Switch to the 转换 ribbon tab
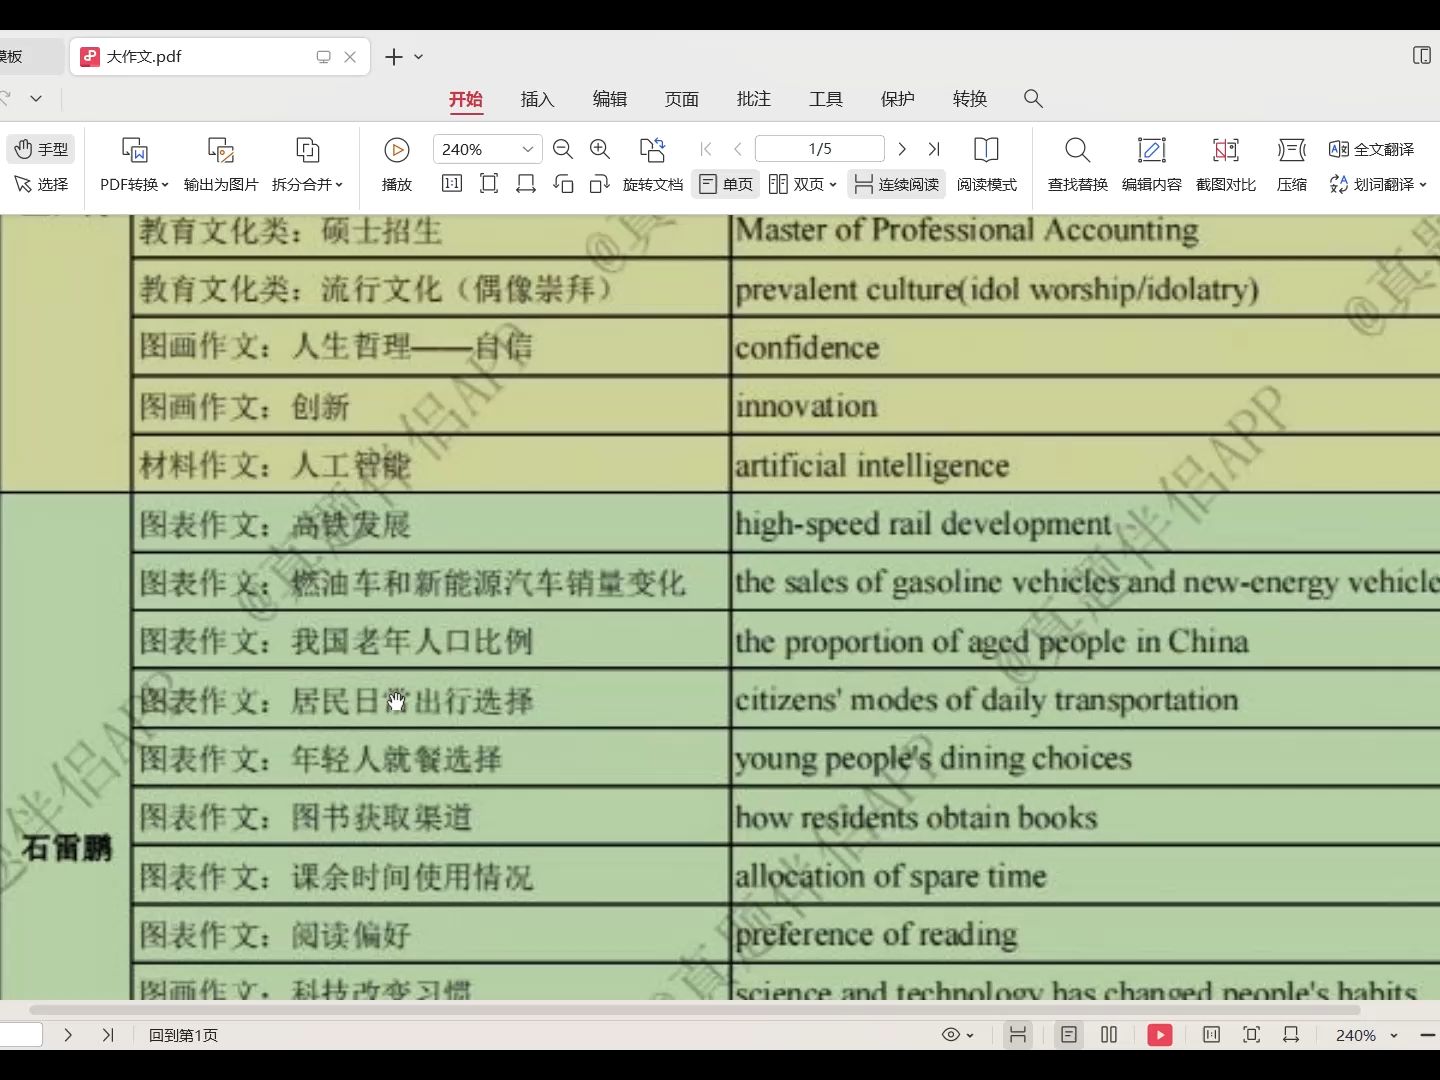 point(970,99)
